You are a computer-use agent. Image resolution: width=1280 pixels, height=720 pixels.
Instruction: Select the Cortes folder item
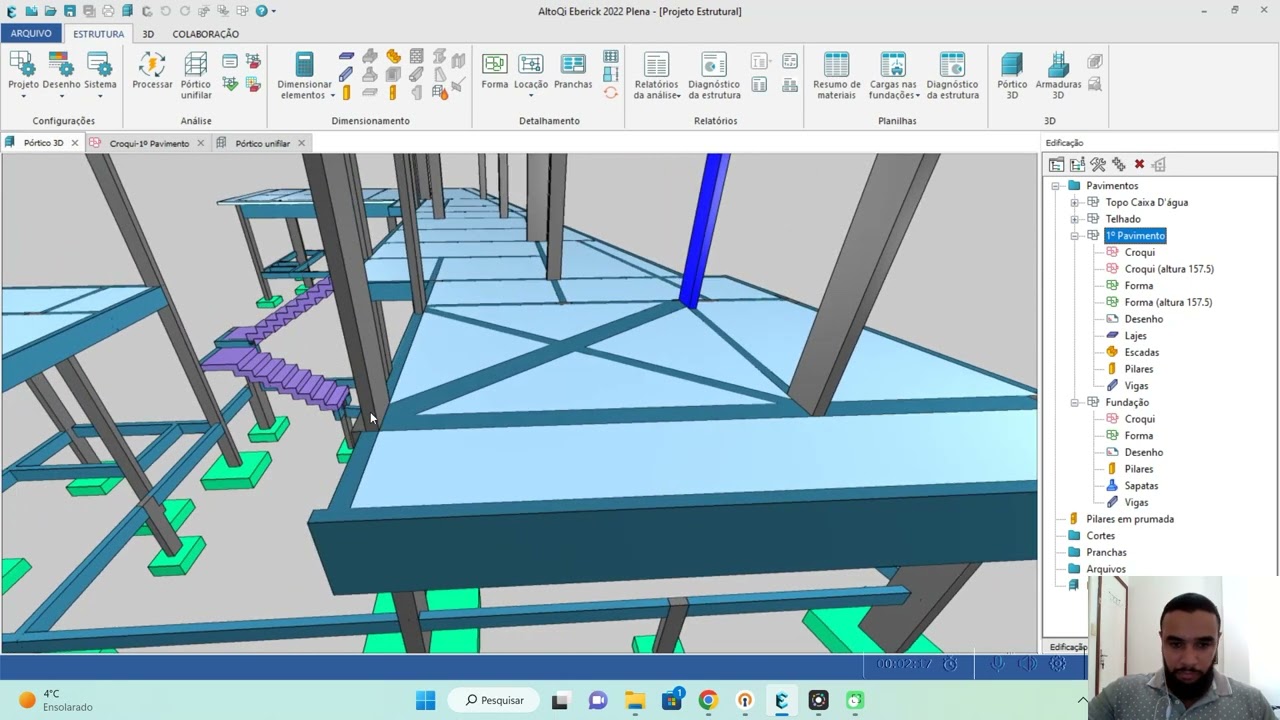[x=1101, y=536]
